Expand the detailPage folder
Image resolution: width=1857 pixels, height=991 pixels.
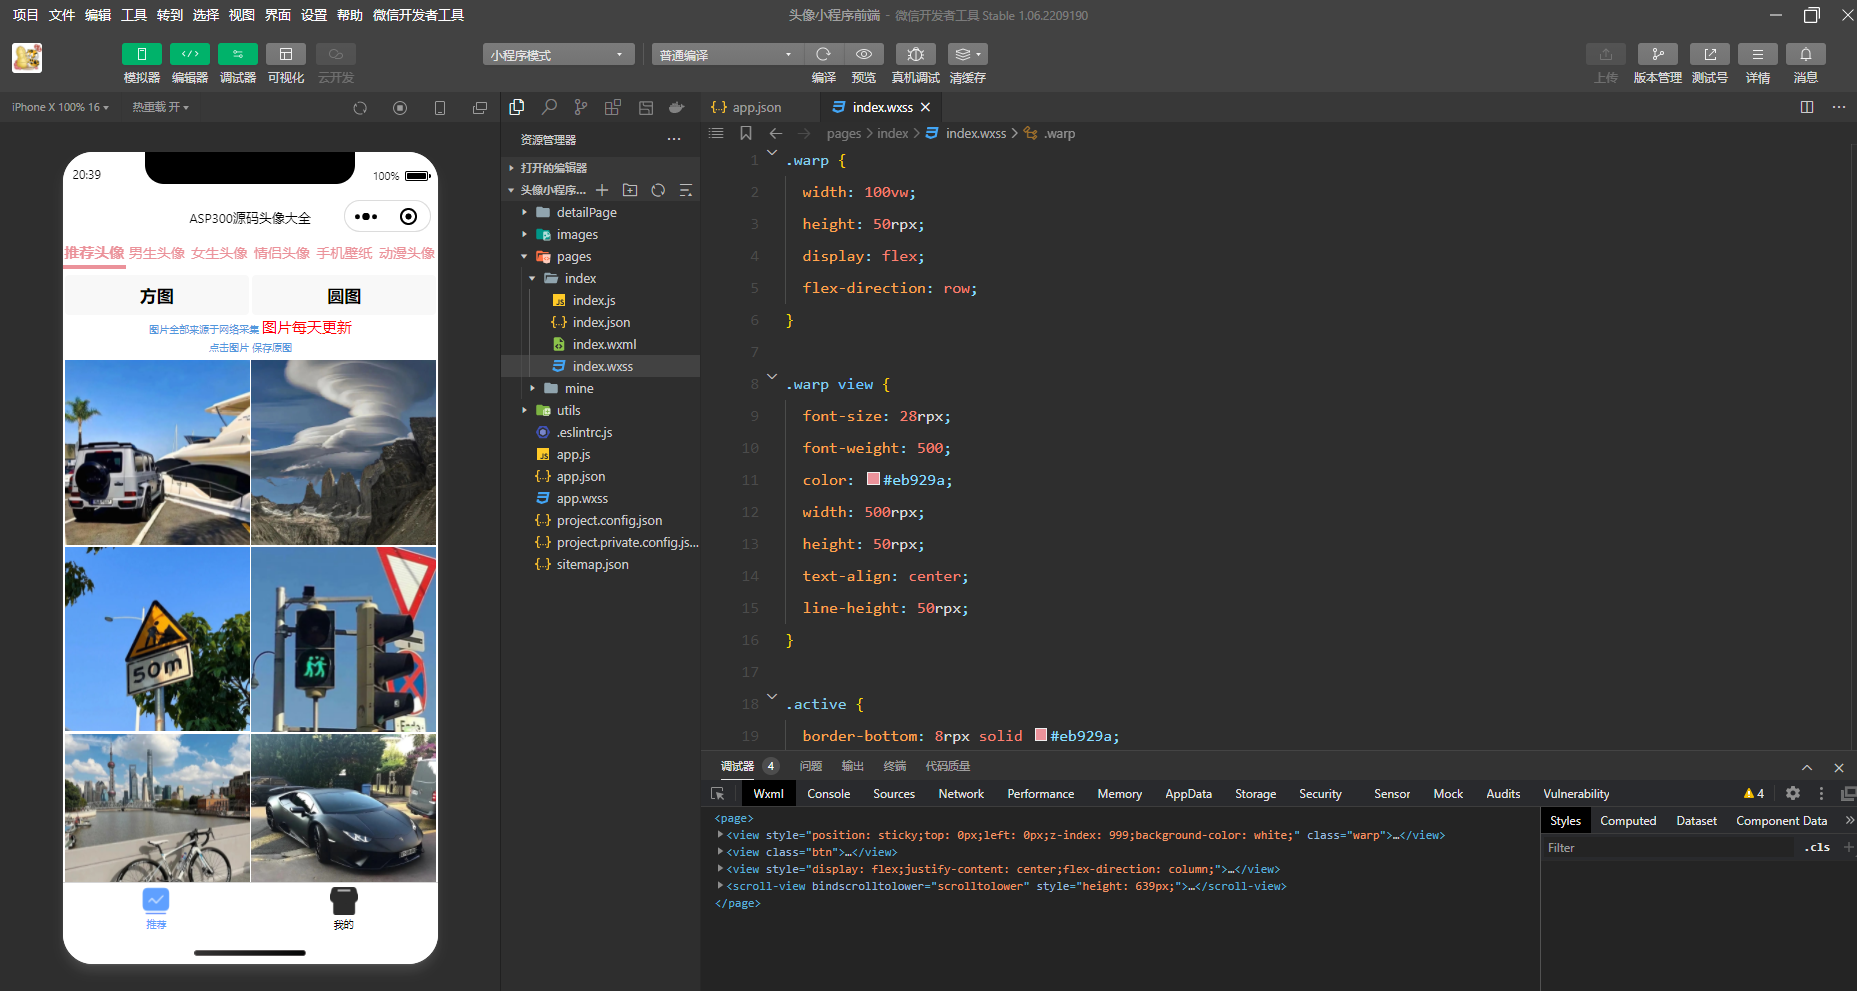click(586, 212)
